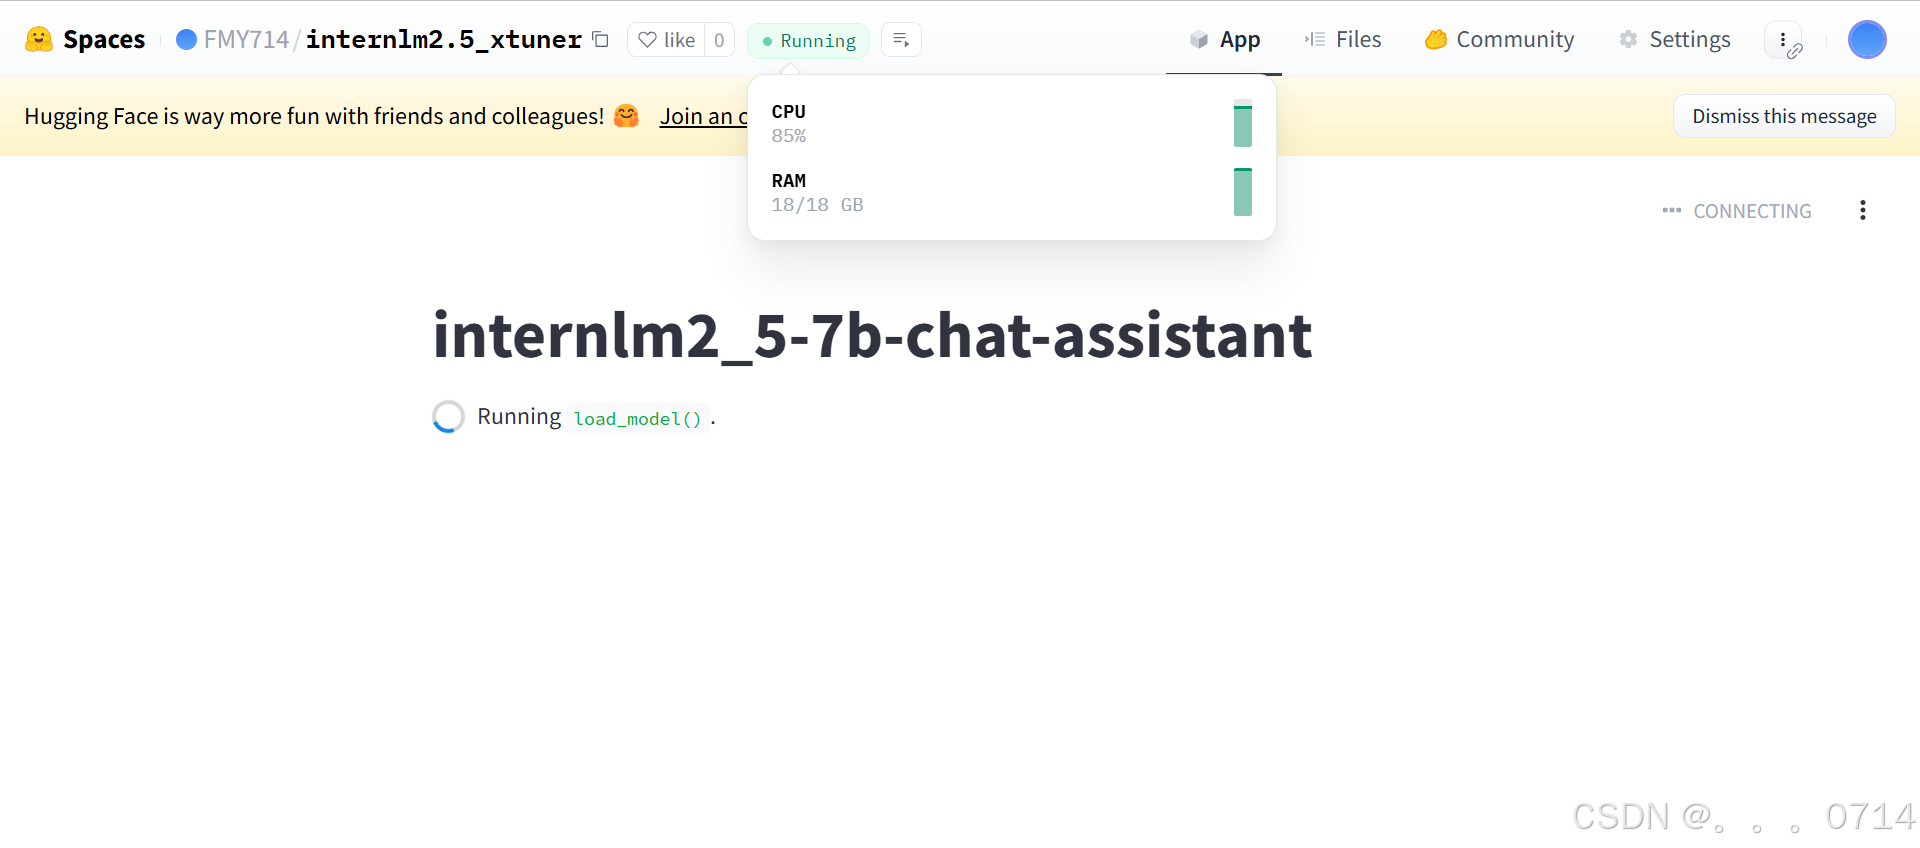The image size is (1920, 848).
Task: Click the internlm2_5-7b-chat-assistant heading
Action: 872,335
